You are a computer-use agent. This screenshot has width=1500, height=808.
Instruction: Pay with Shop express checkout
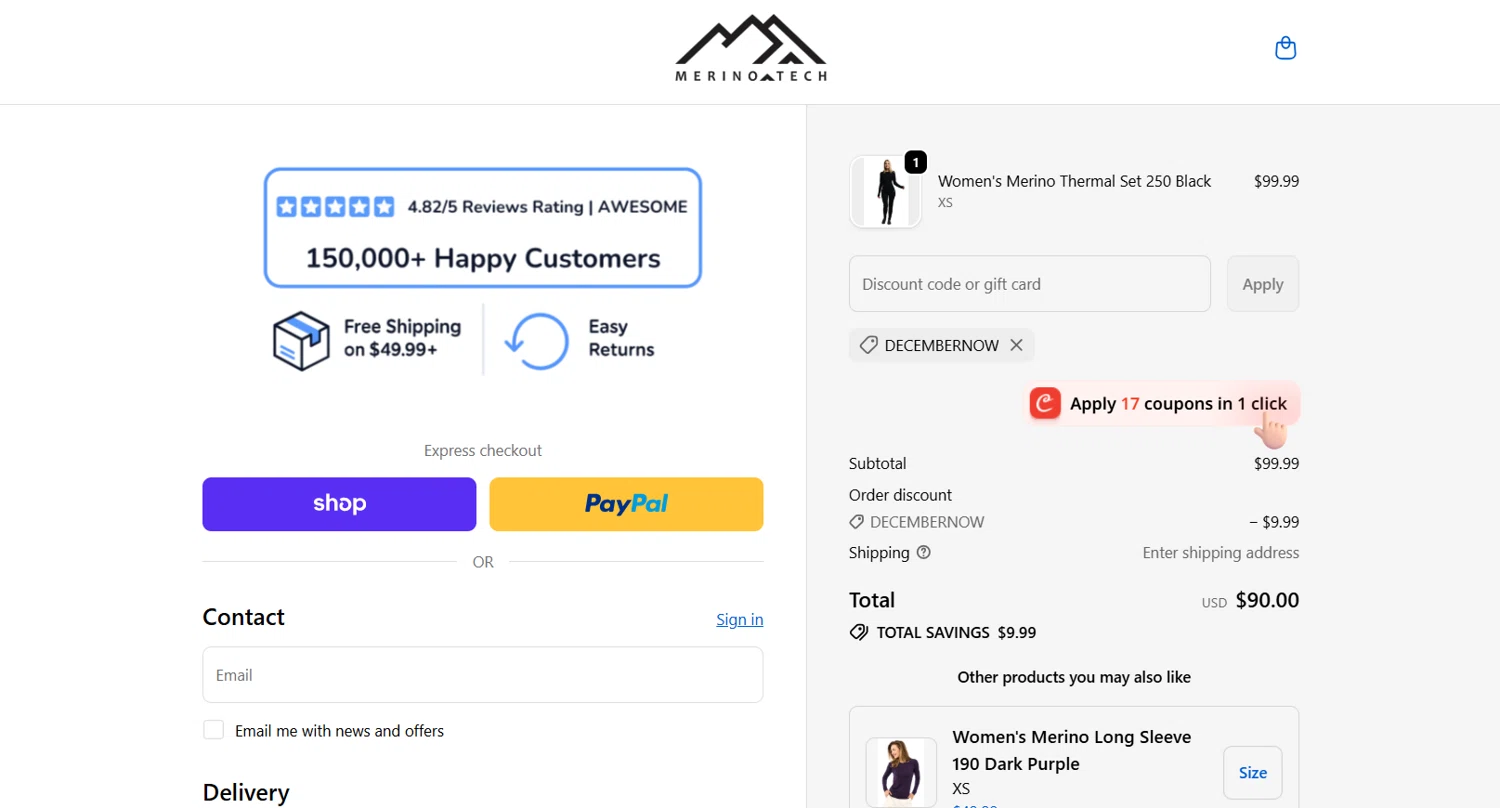pyautogui.click(x=339, y=504)
